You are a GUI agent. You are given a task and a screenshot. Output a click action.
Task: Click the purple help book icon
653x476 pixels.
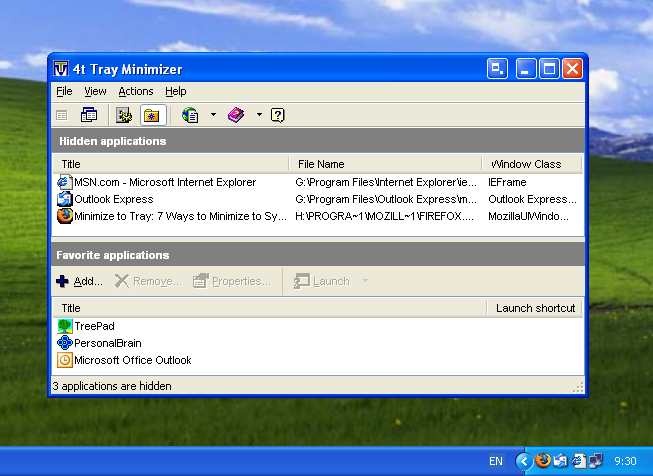[x=236, y=115]
